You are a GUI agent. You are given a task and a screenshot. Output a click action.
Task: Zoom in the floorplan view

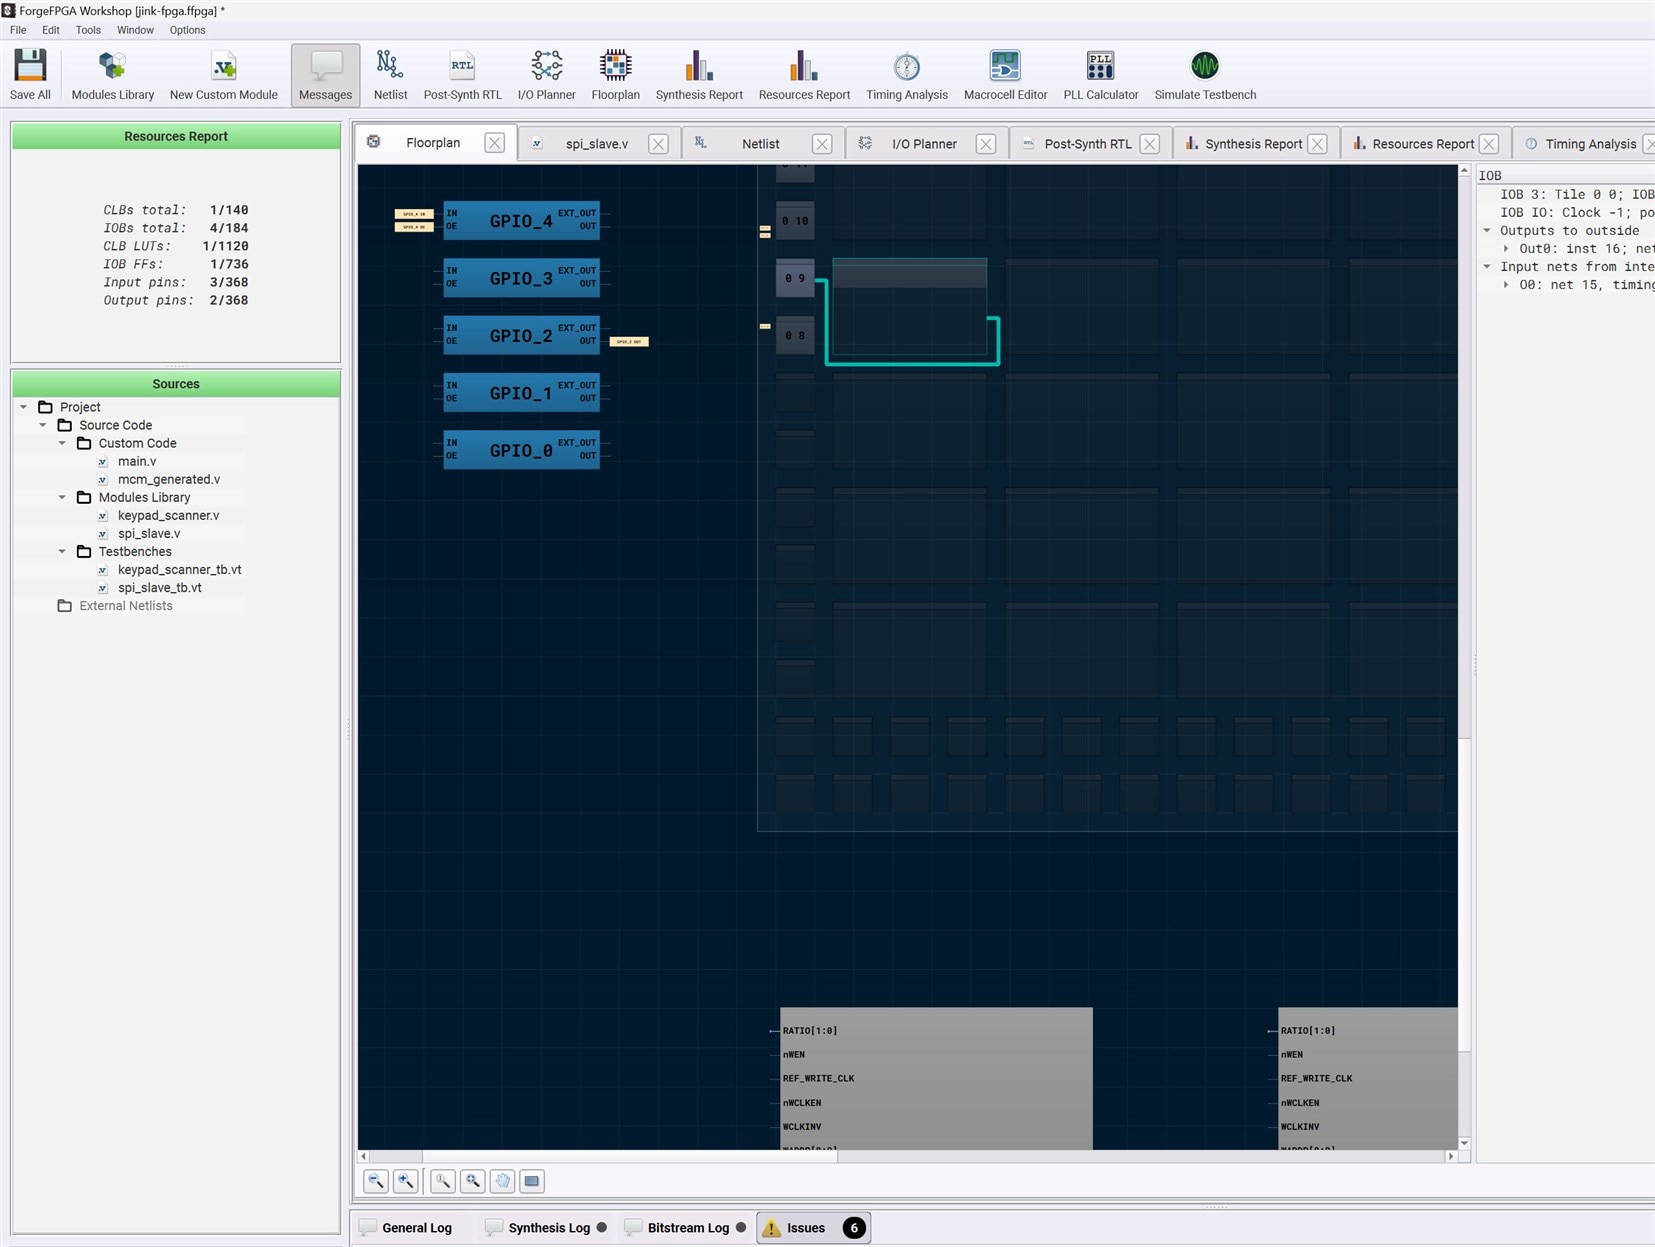click(x=406, y=1181)
